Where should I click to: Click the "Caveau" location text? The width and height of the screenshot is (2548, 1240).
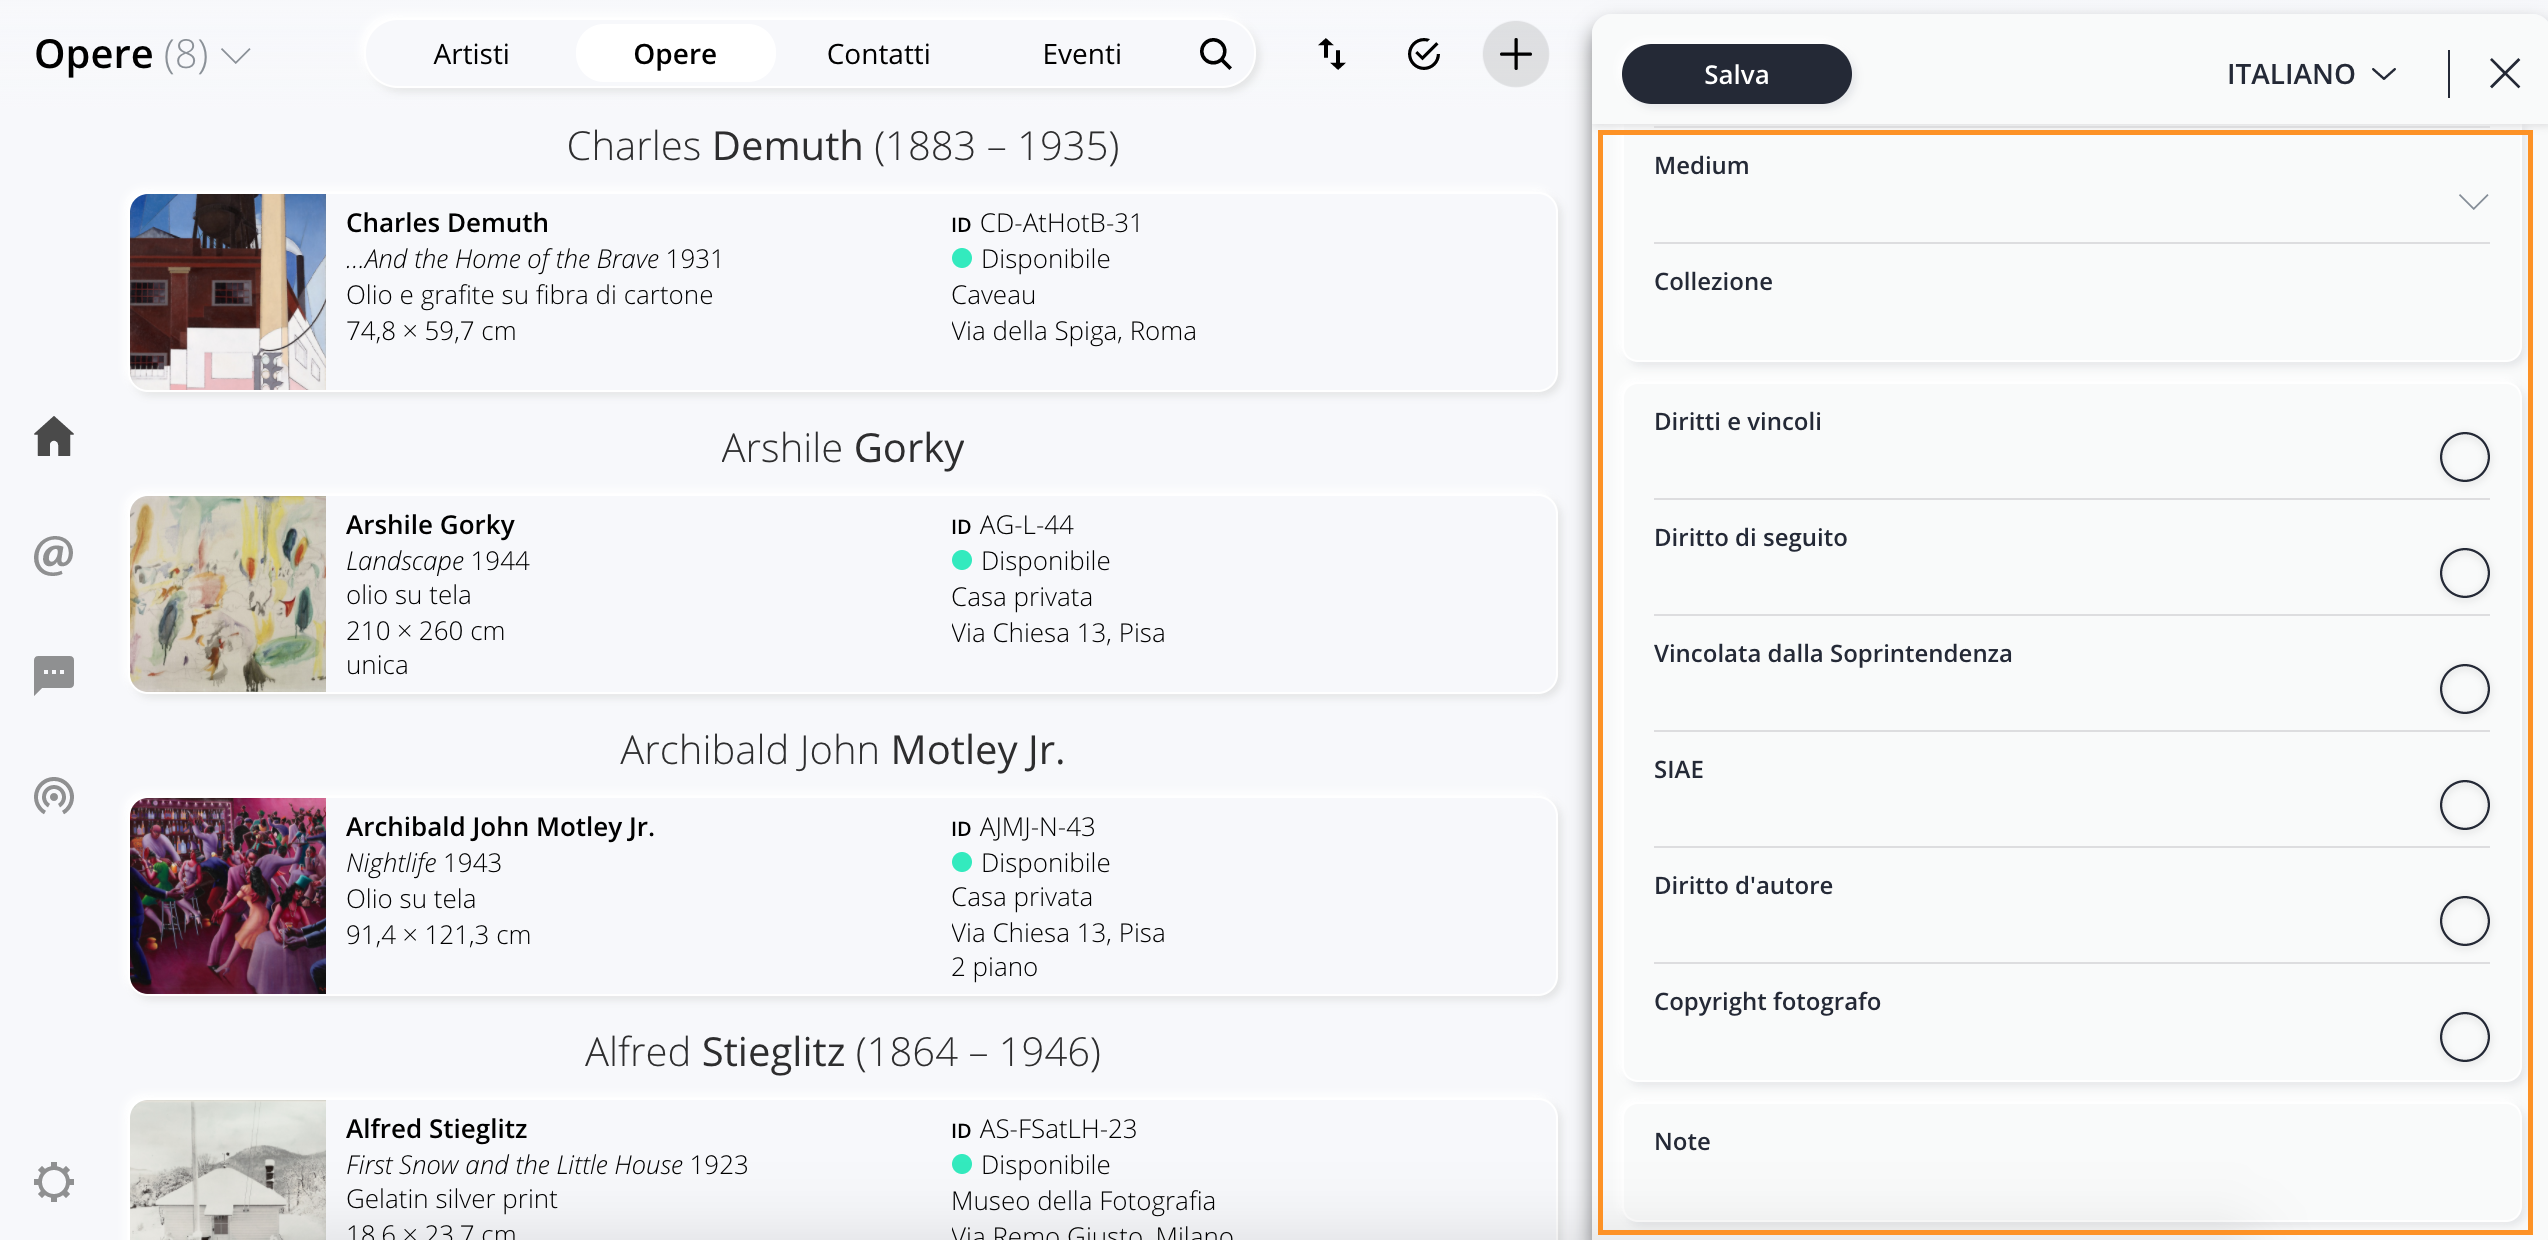(993, 294)
